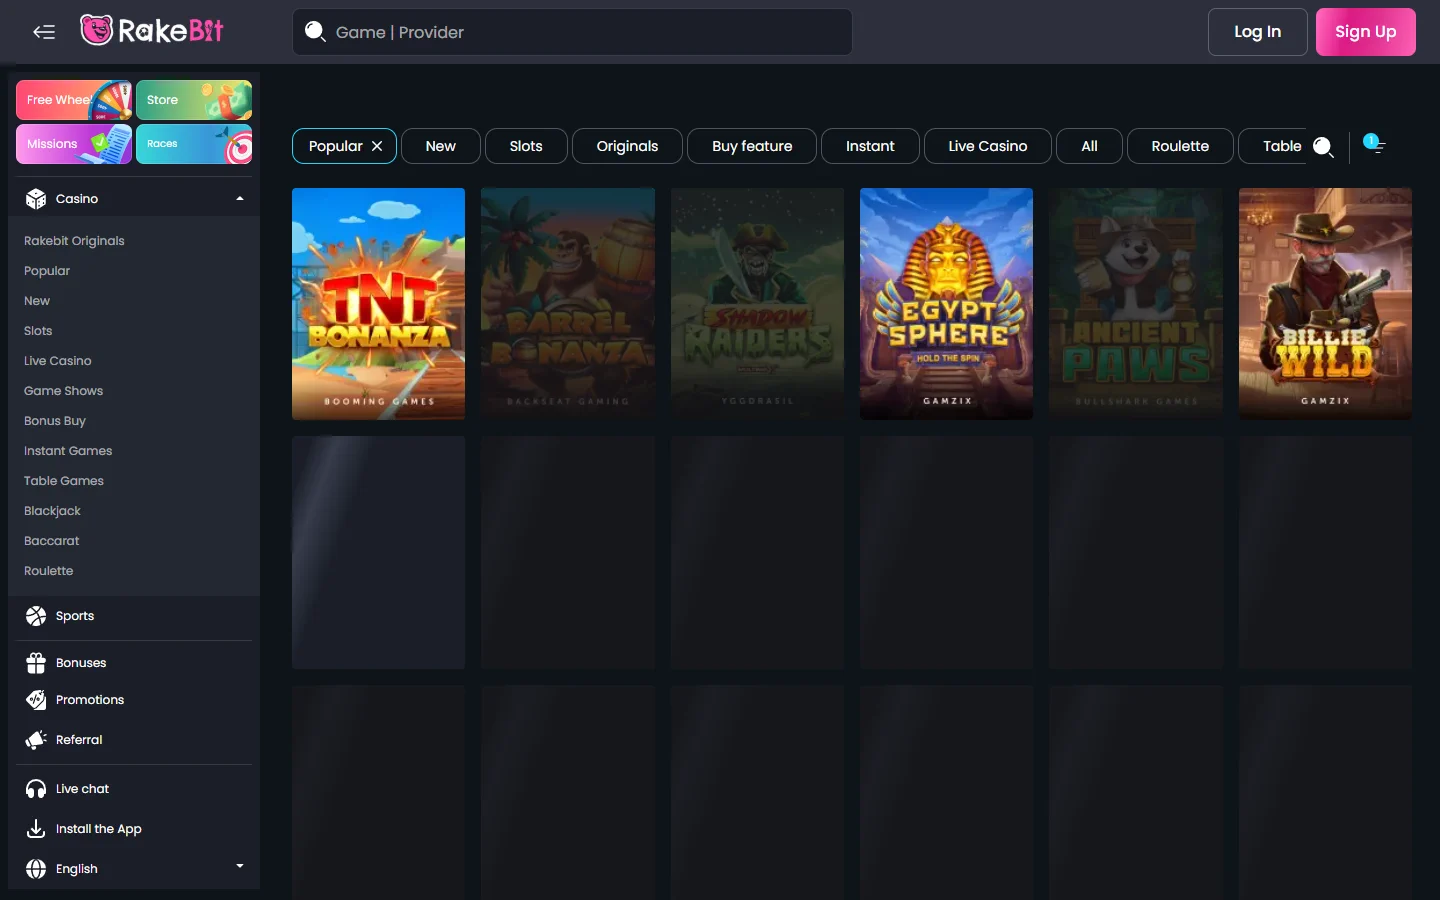Start a Live chat session label
The image size is (1440, 900).
point(82,789)
